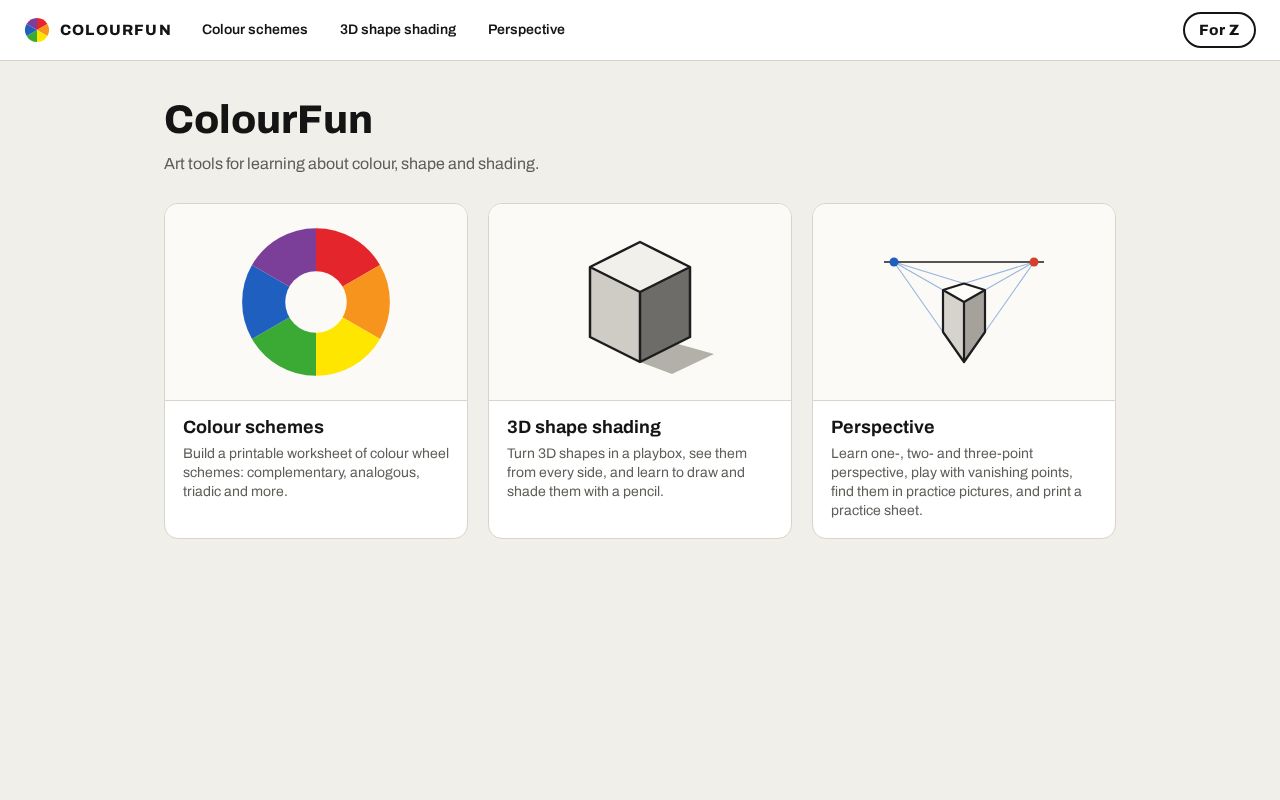Click the For Z button
Image resolution: width=1280 pixels, height=800 pixels.
tap(1219, 30)
